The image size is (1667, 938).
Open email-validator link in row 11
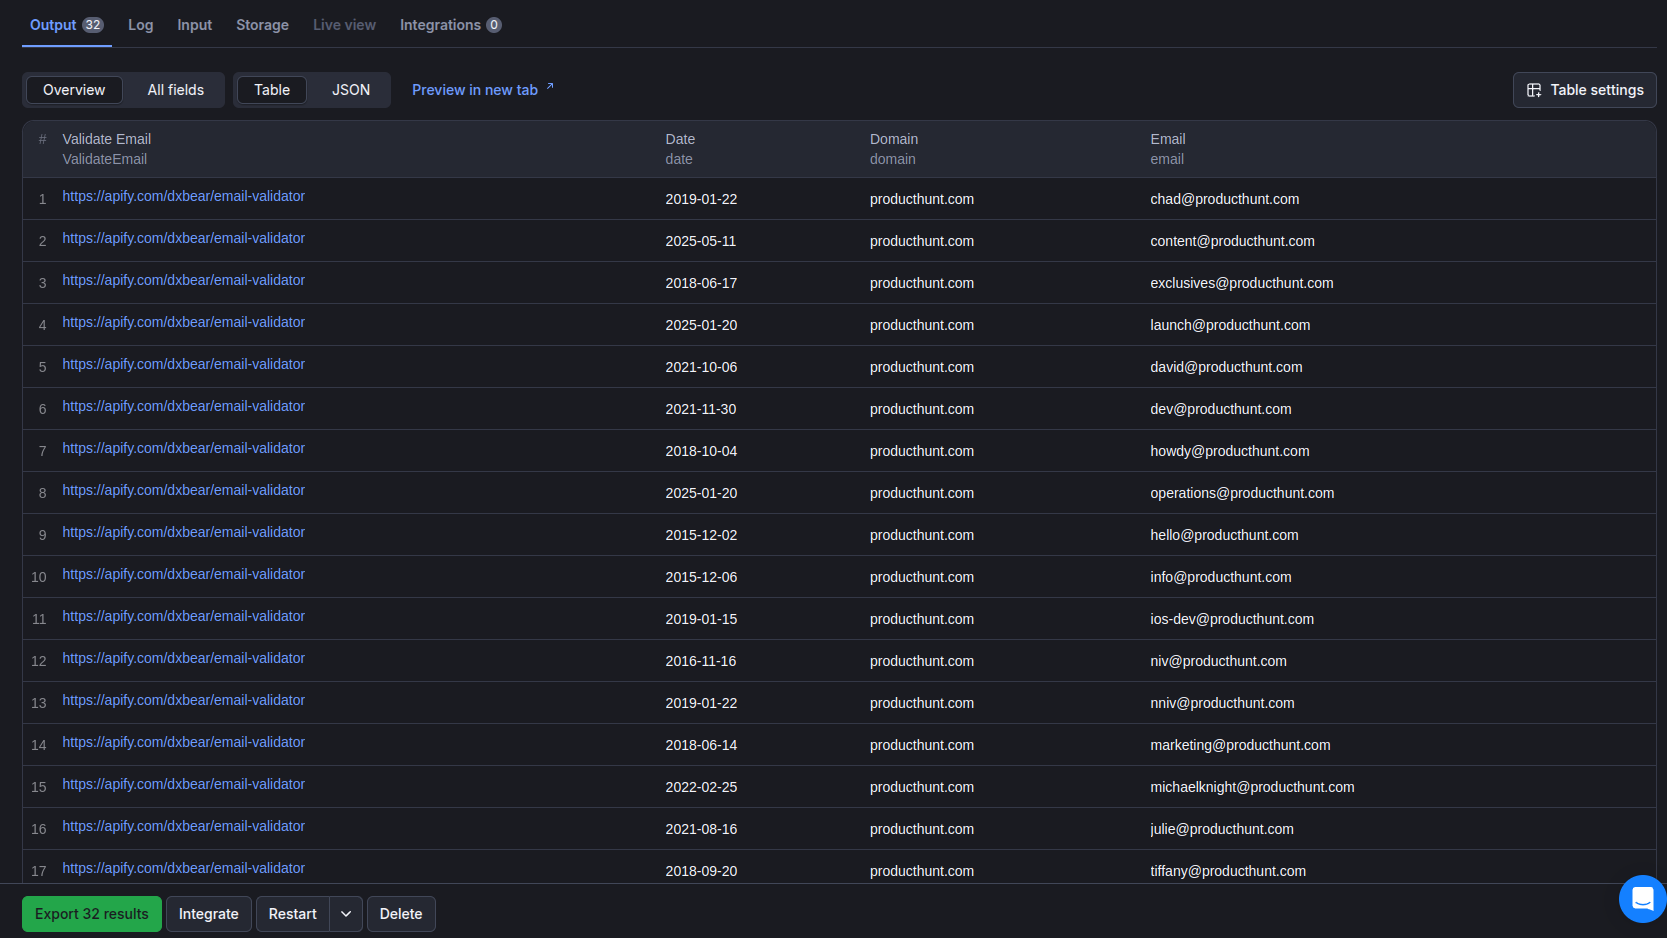[x=184, y=616]
